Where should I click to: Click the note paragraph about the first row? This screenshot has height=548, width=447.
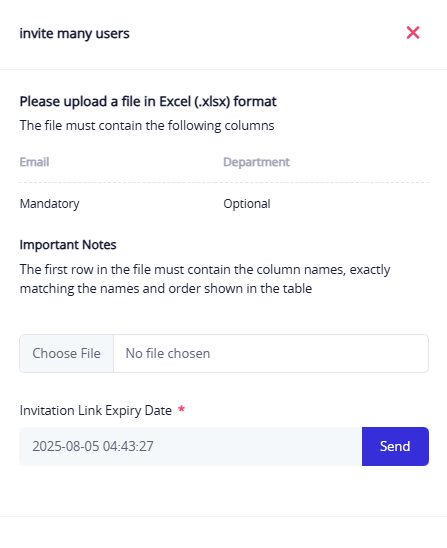click(205, 279)
